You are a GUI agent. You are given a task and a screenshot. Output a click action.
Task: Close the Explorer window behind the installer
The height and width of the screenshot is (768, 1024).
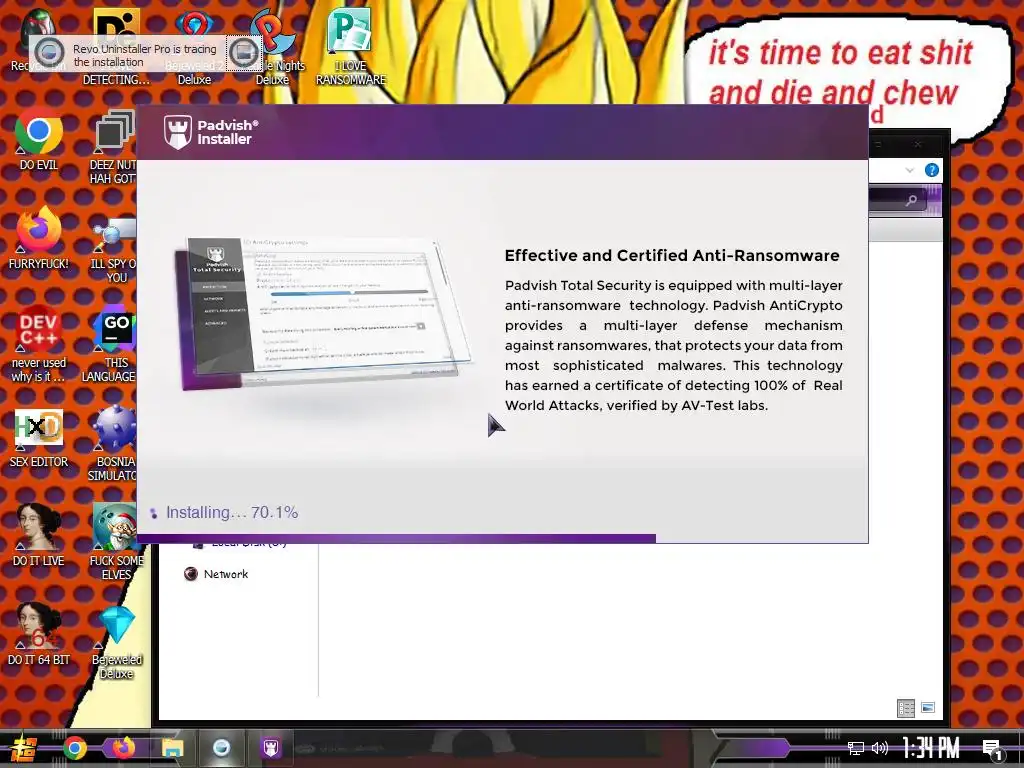pyautogui.click(x=917, y=144)
